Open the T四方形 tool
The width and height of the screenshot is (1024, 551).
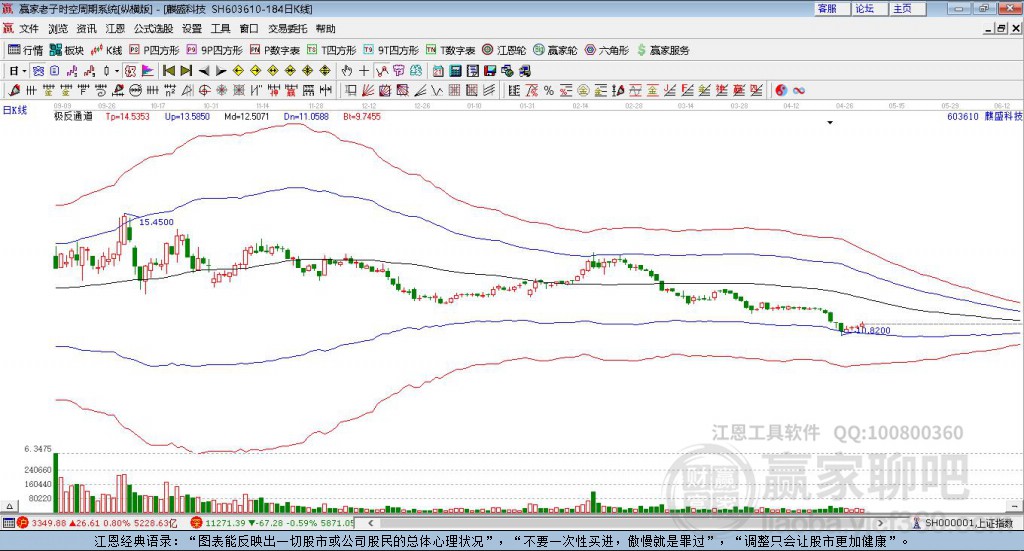(x=332, y=50)
